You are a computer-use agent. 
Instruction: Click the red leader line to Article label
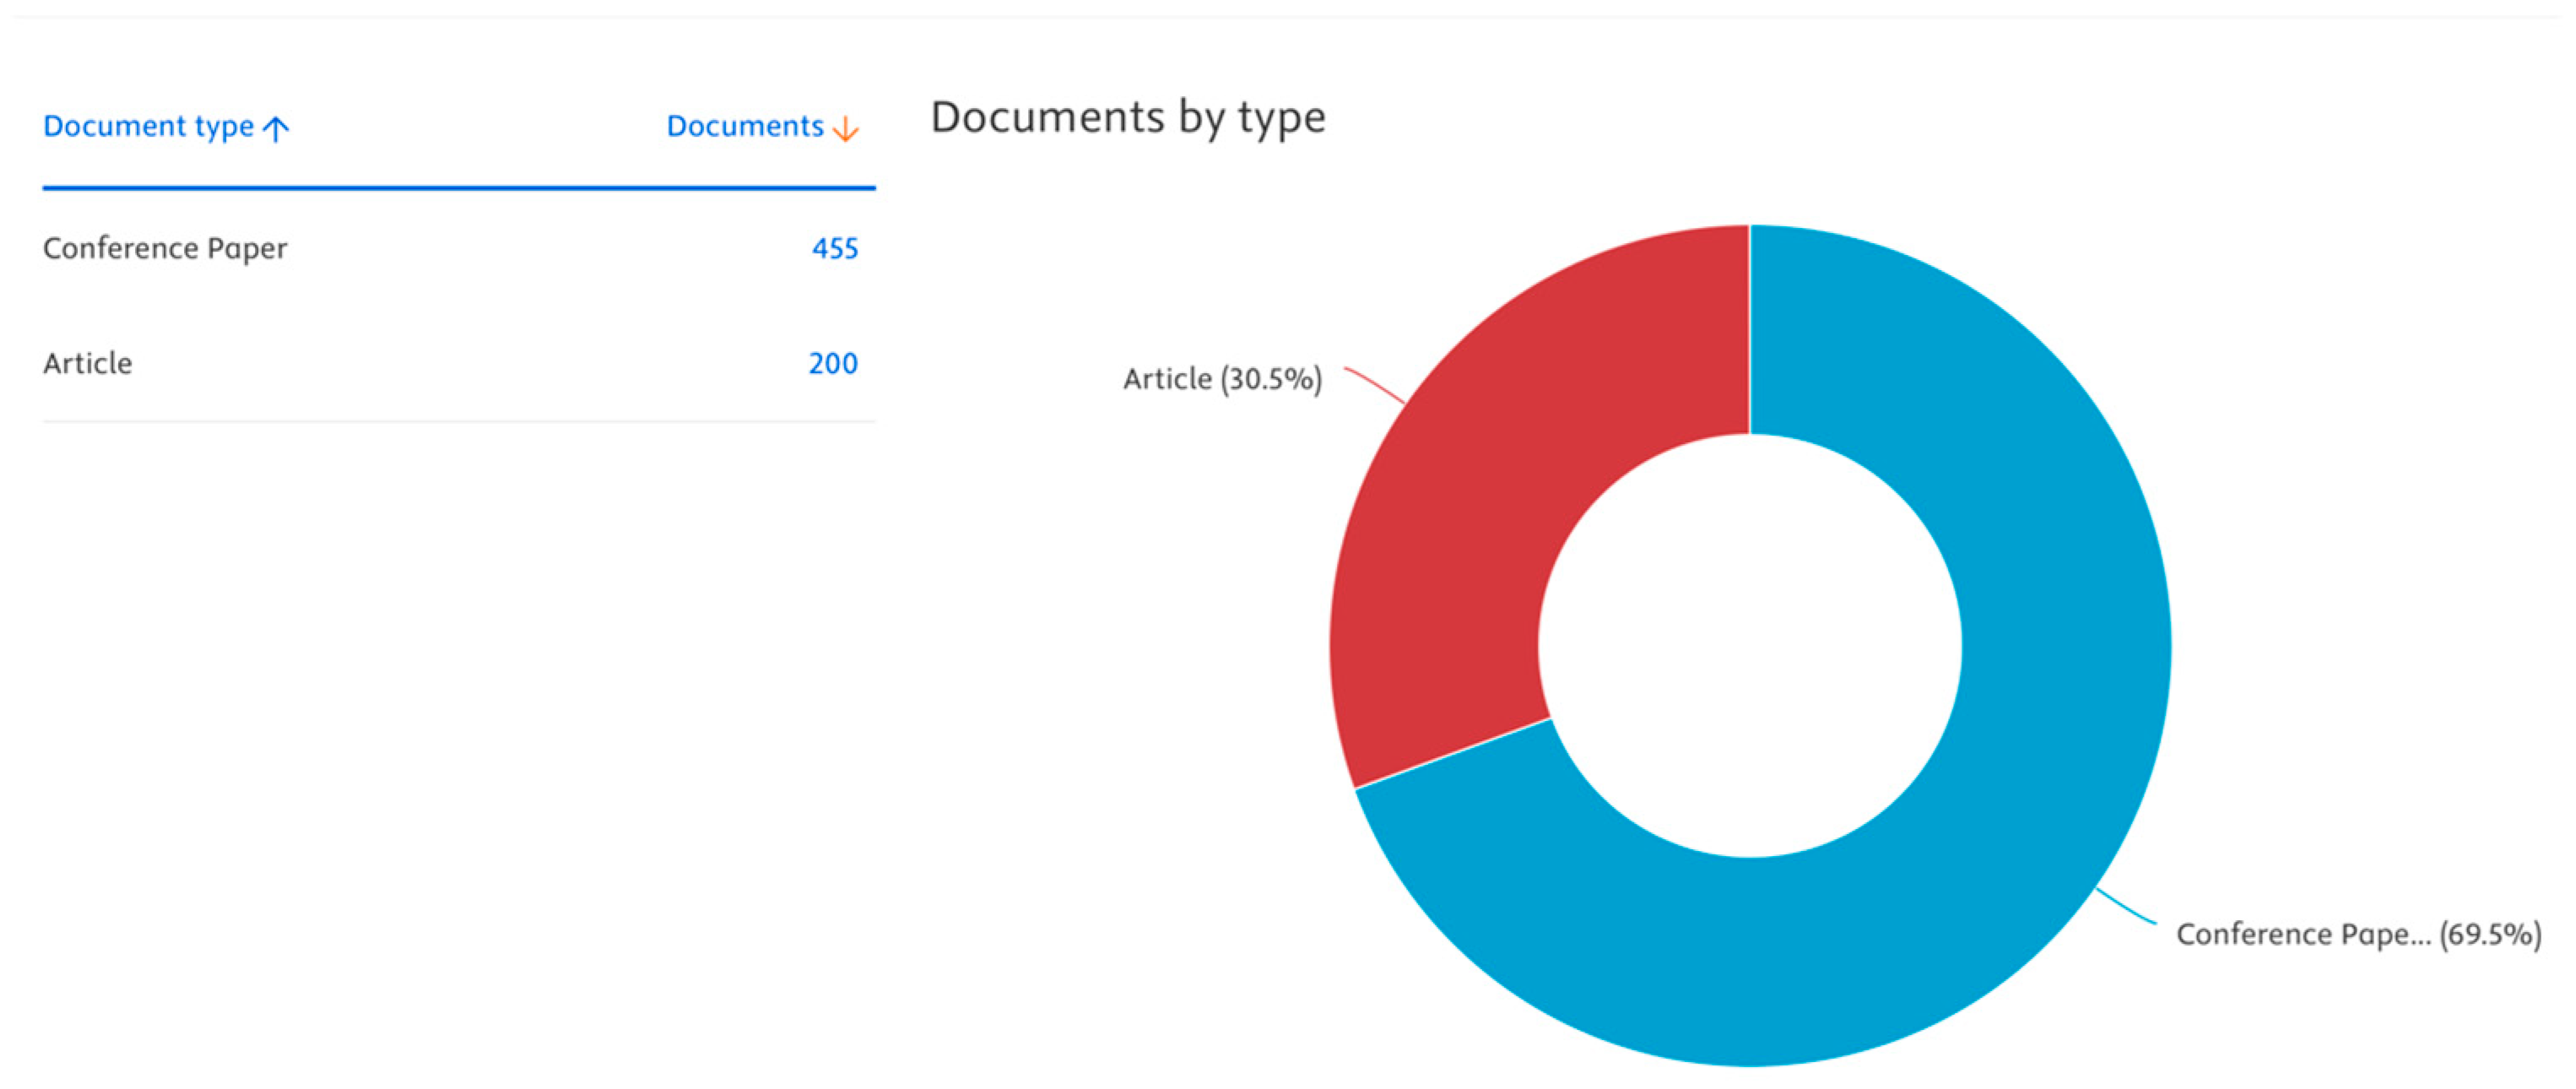click(1376, 384)
